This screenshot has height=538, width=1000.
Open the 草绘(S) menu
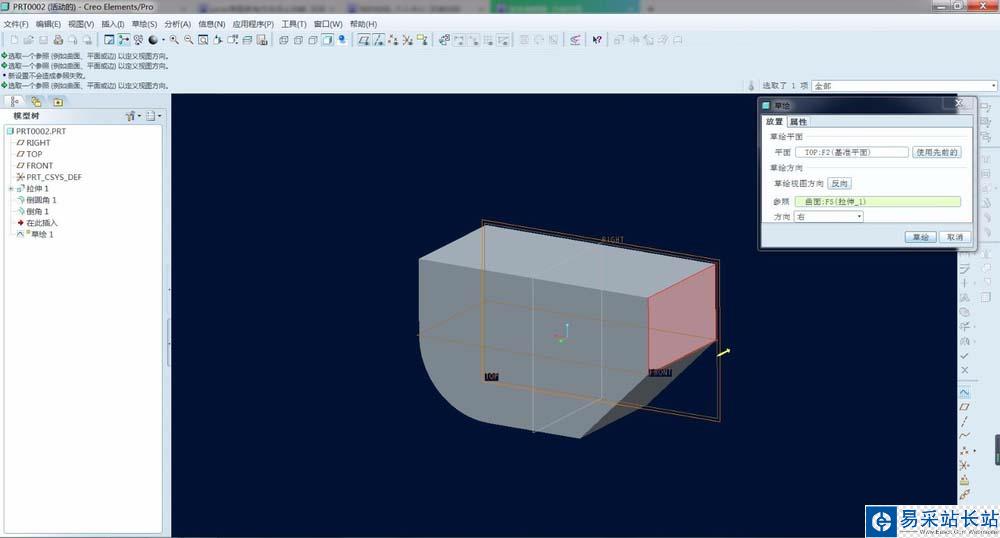[144, 24]
